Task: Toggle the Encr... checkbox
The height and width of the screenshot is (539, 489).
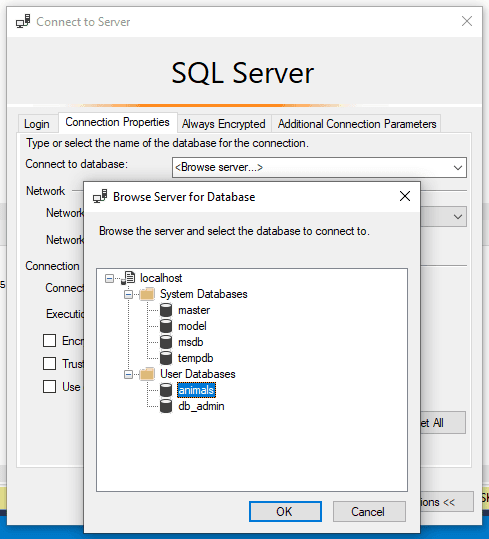Action: [x=49, y=341]
